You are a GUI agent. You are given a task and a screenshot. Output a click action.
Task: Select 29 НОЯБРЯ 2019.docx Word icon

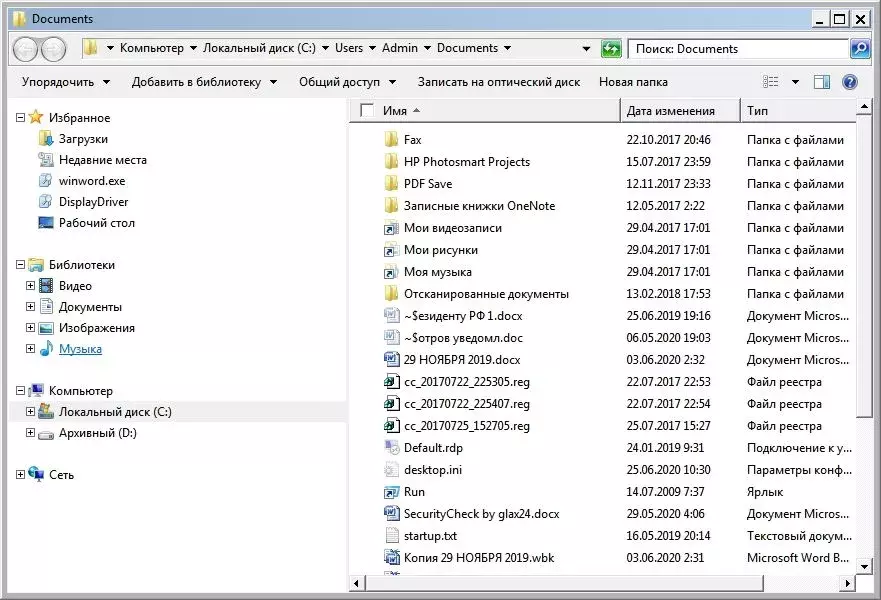tap(391, 360)
